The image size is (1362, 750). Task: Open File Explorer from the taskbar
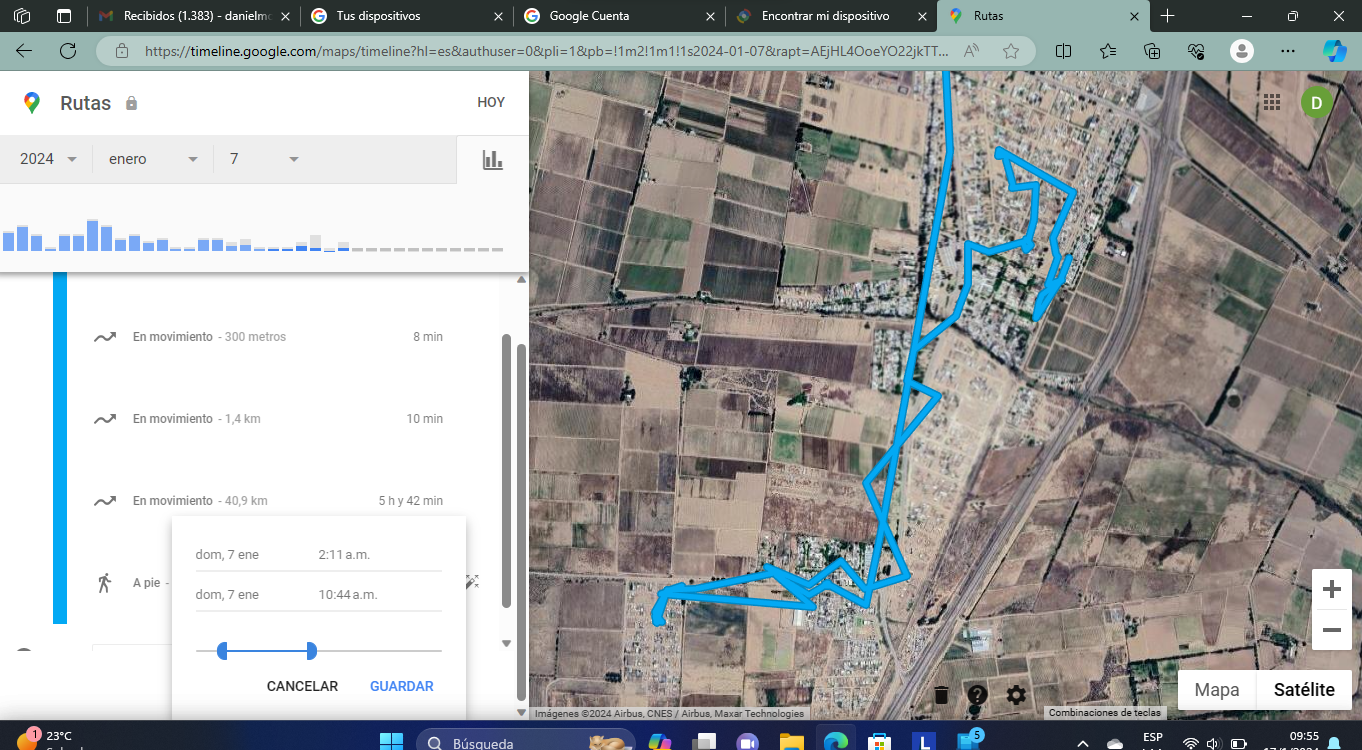(x=791, y=742)
